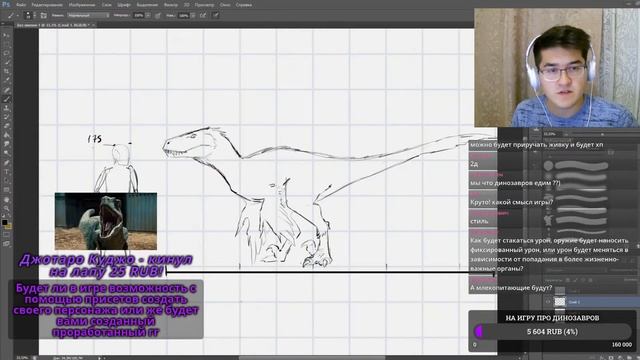Click the Opacity value field

coord(139,16)
